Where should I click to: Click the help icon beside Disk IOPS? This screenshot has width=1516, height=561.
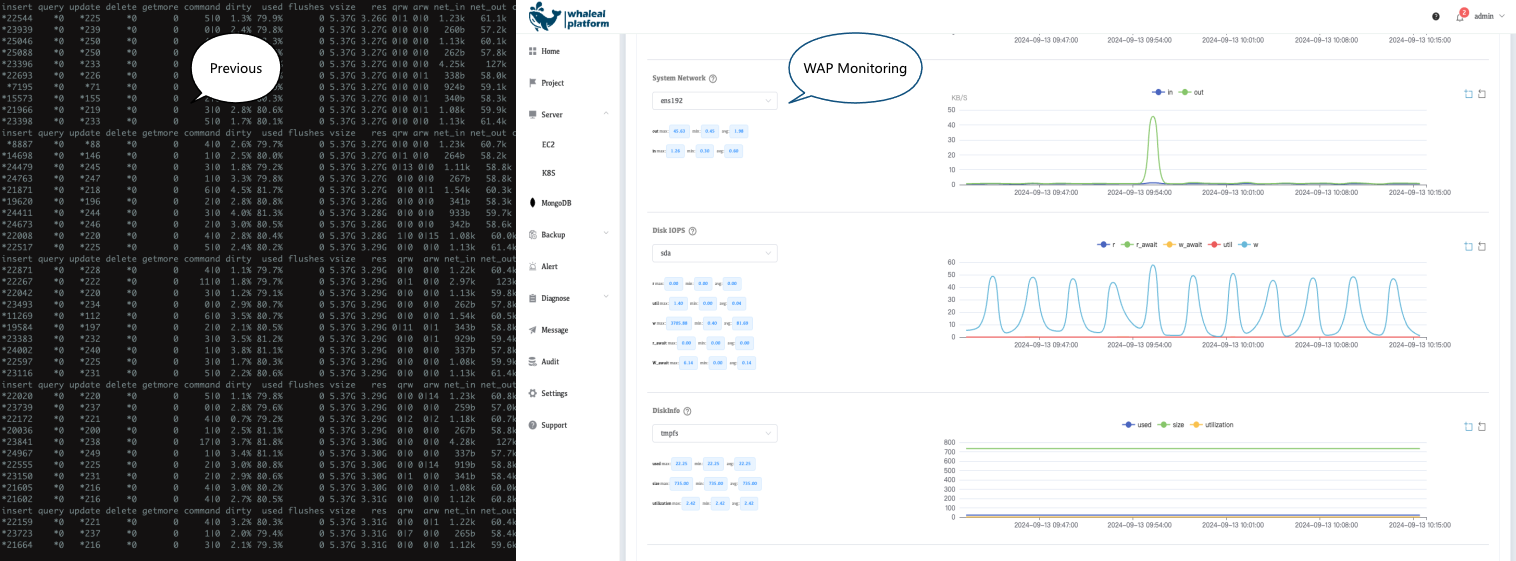coord(692,231)
